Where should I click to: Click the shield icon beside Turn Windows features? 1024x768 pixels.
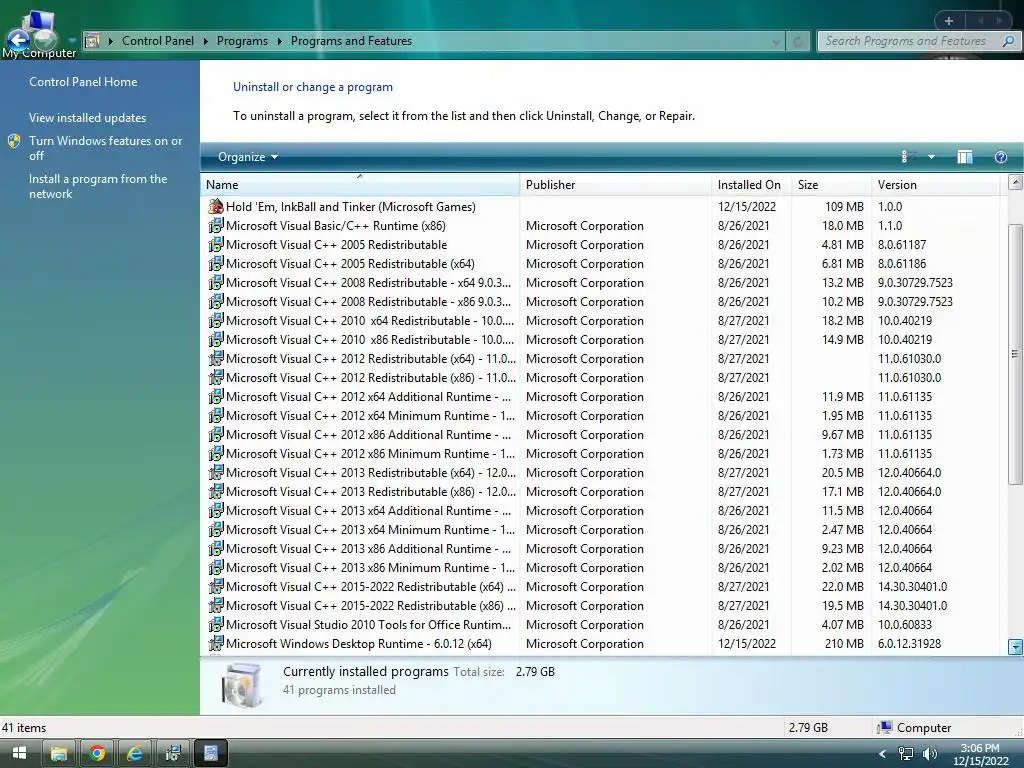point(14,141)
